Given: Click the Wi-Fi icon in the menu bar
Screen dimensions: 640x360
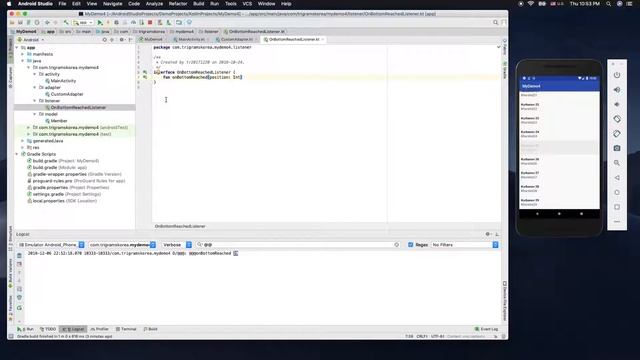Looking at the screenshot, I should pos(531,4).
